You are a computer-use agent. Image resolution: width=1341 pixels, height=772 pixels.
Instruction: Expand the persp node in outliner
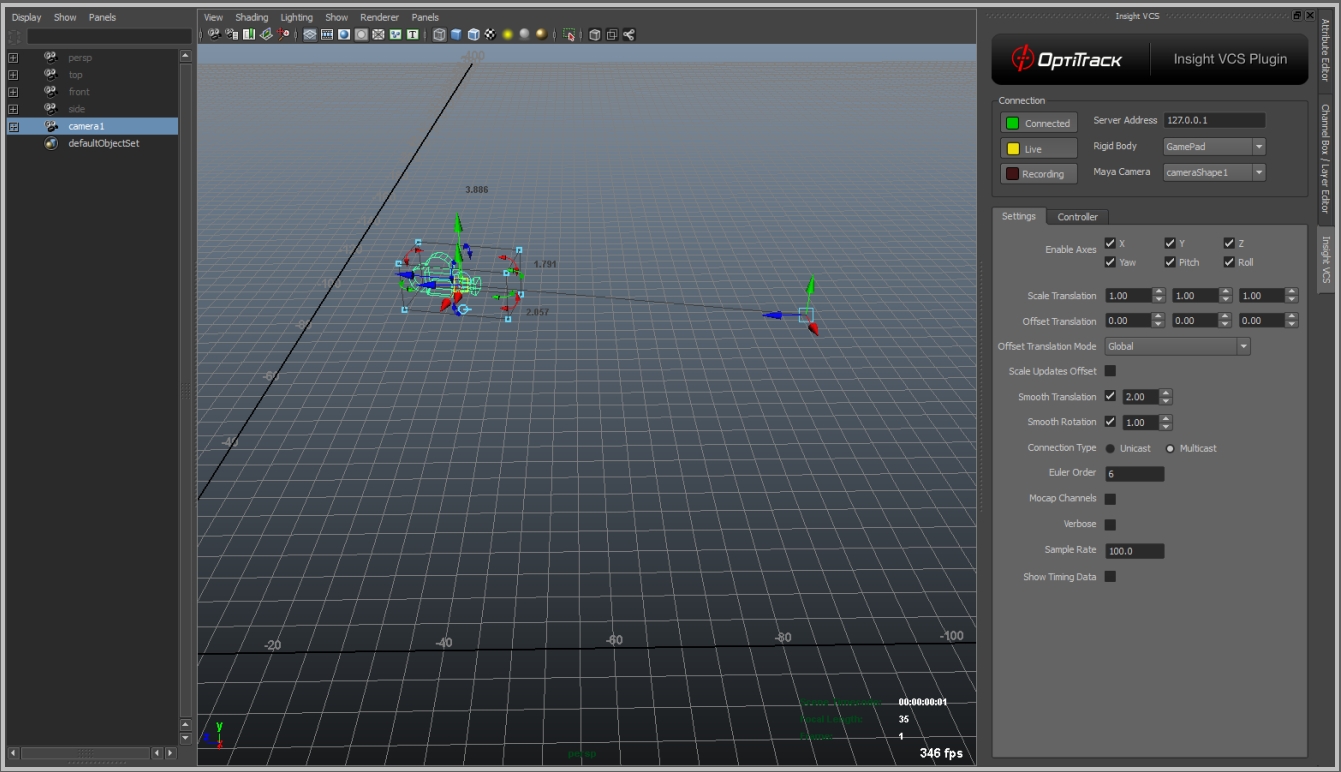13,58
